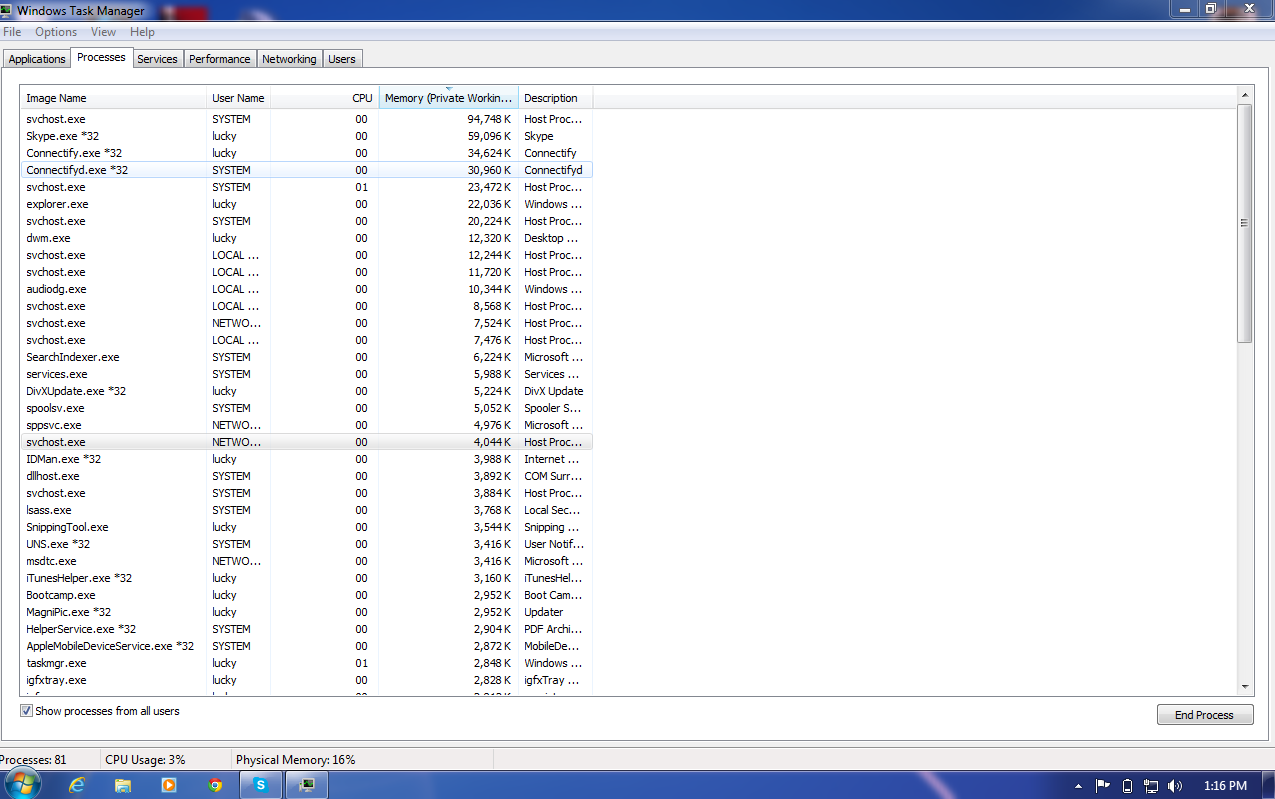Viewport: 1275px width, 799px height.
Task: Select the AppleMobileDeviceService.exe *32 process
Action: tap(306, 646)
